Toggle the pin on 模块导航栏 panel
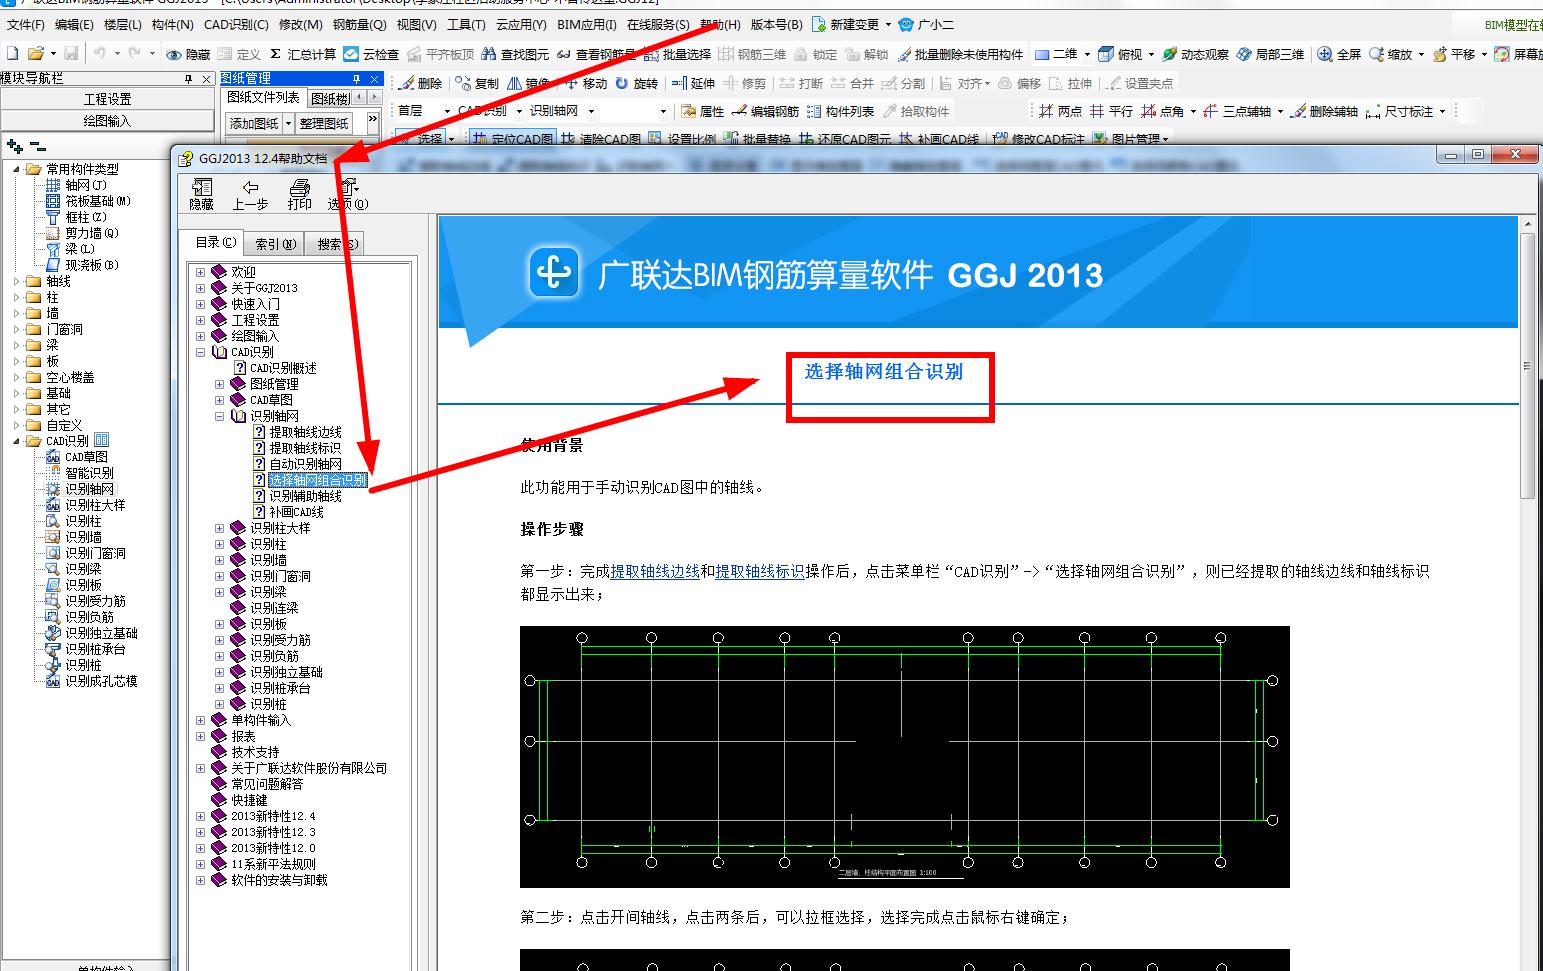Image resolution: width=1543 pixels, height=971 pixels. point(189,78)
